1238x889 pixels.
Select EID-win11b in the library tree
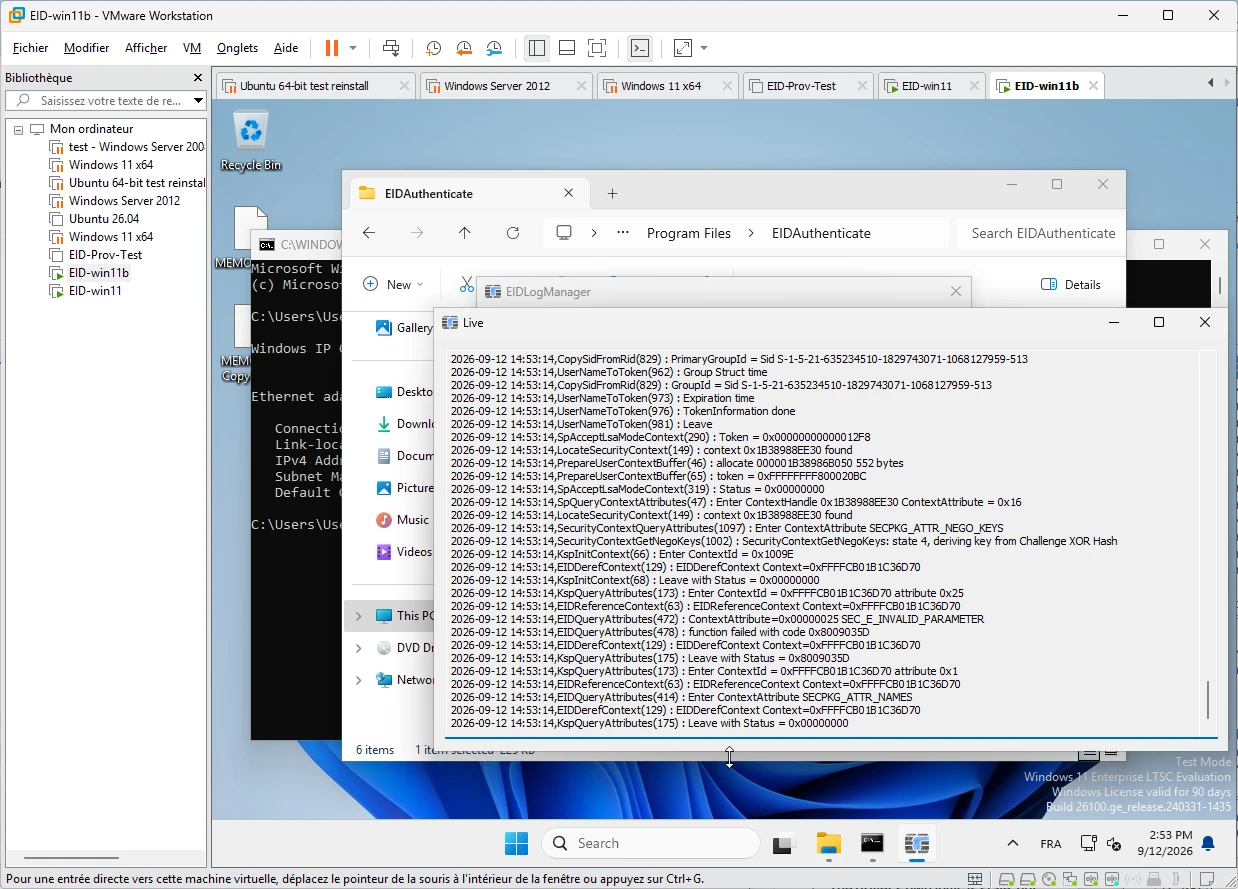(x=90, y=273)
